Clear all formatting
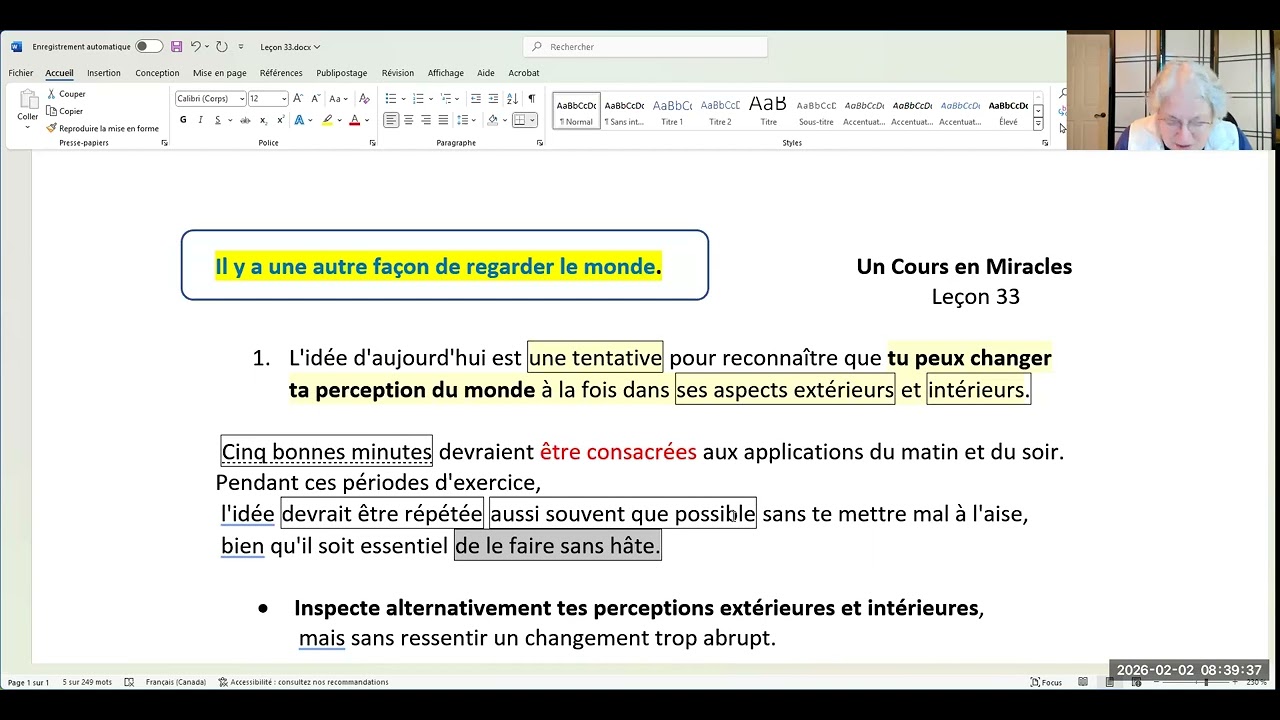Image resolution: width=1280 pixels, height=720 pixels. click(364, 98)
